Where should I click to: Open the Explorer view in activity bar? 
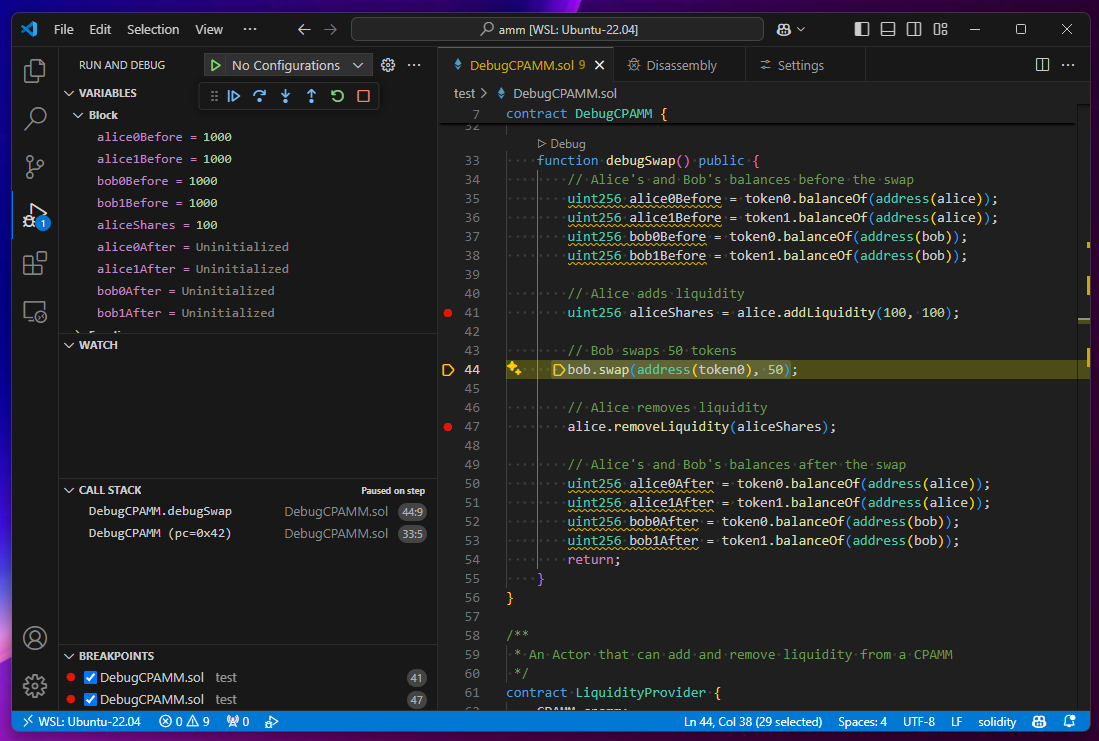click(34, 71)
